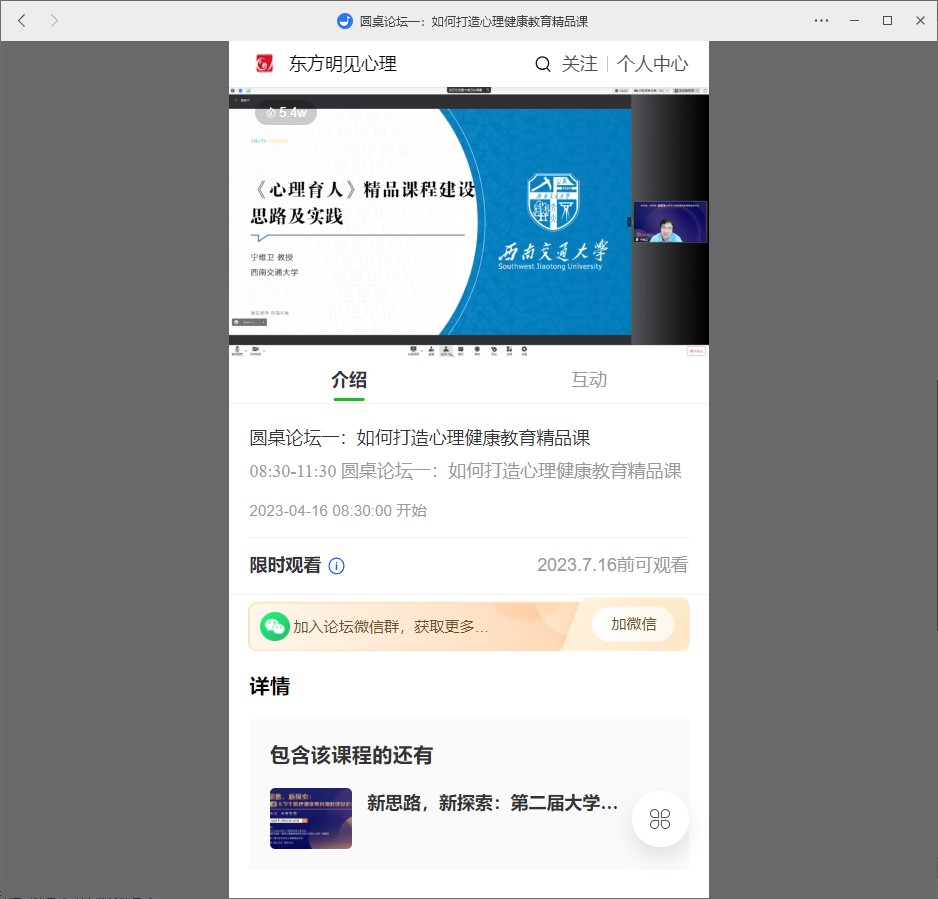This screenshot has width=938, height=899.
Task: Click the info icon beside 限时观看
Action: pyautogui.click(x=337, y=566)
